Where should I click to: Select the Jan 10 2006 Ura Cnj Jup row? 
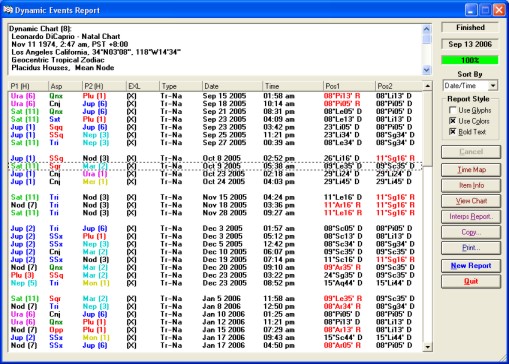(x=215, y=314)
